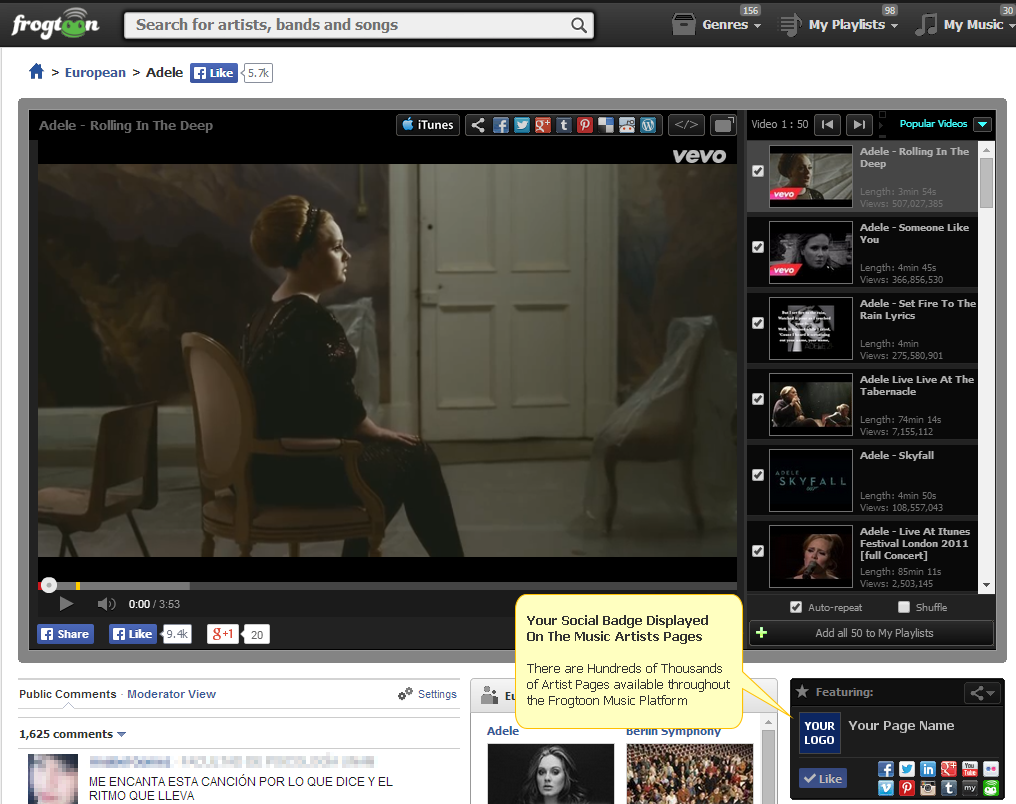Enable the Shuffle checkbox
Image resolution: width=1016 pixels, height=804 pixels.
904,607
